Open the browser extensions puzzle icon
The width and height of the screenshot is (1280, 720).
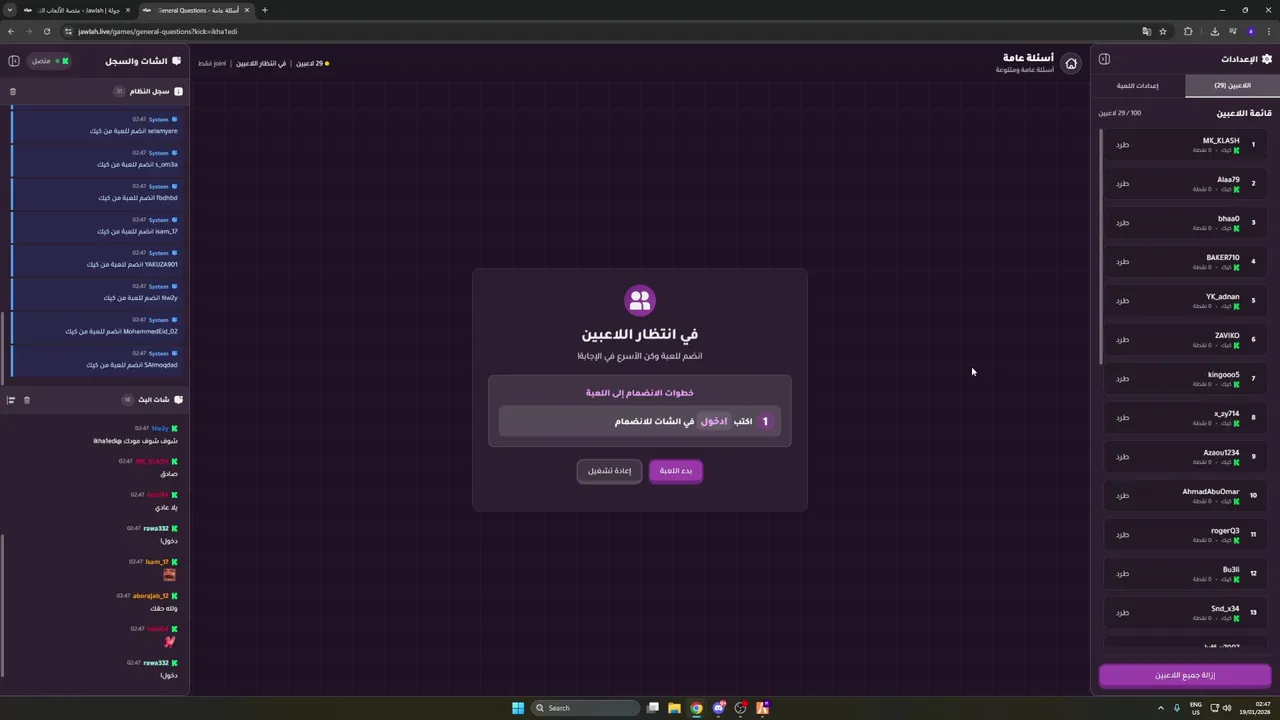[x=1188, y=31]
